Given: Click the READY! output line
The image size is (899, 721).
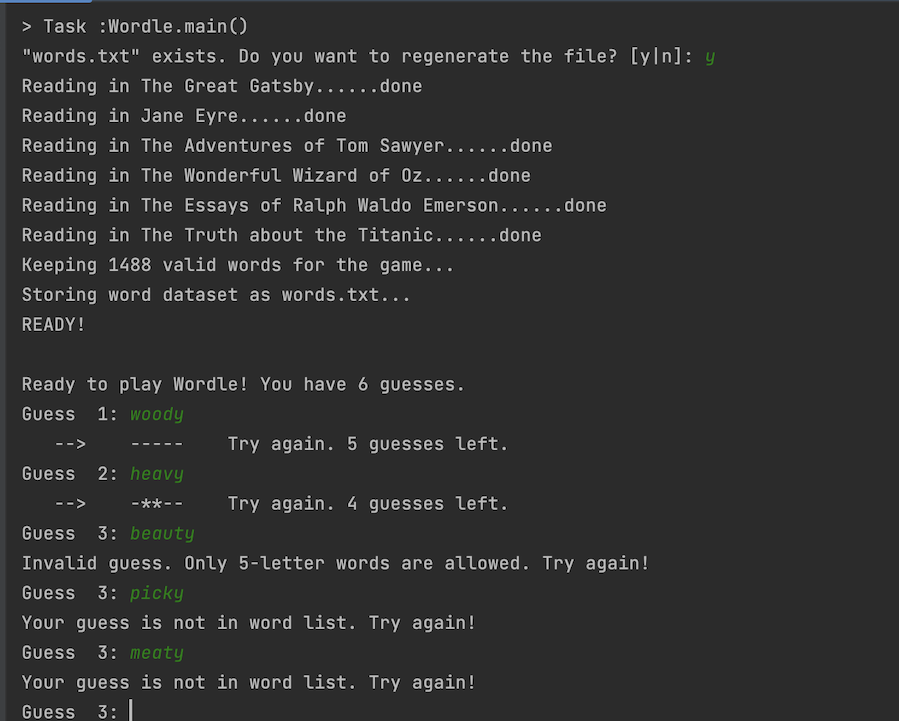Looking at the screenshot, I should pos(53,324).
